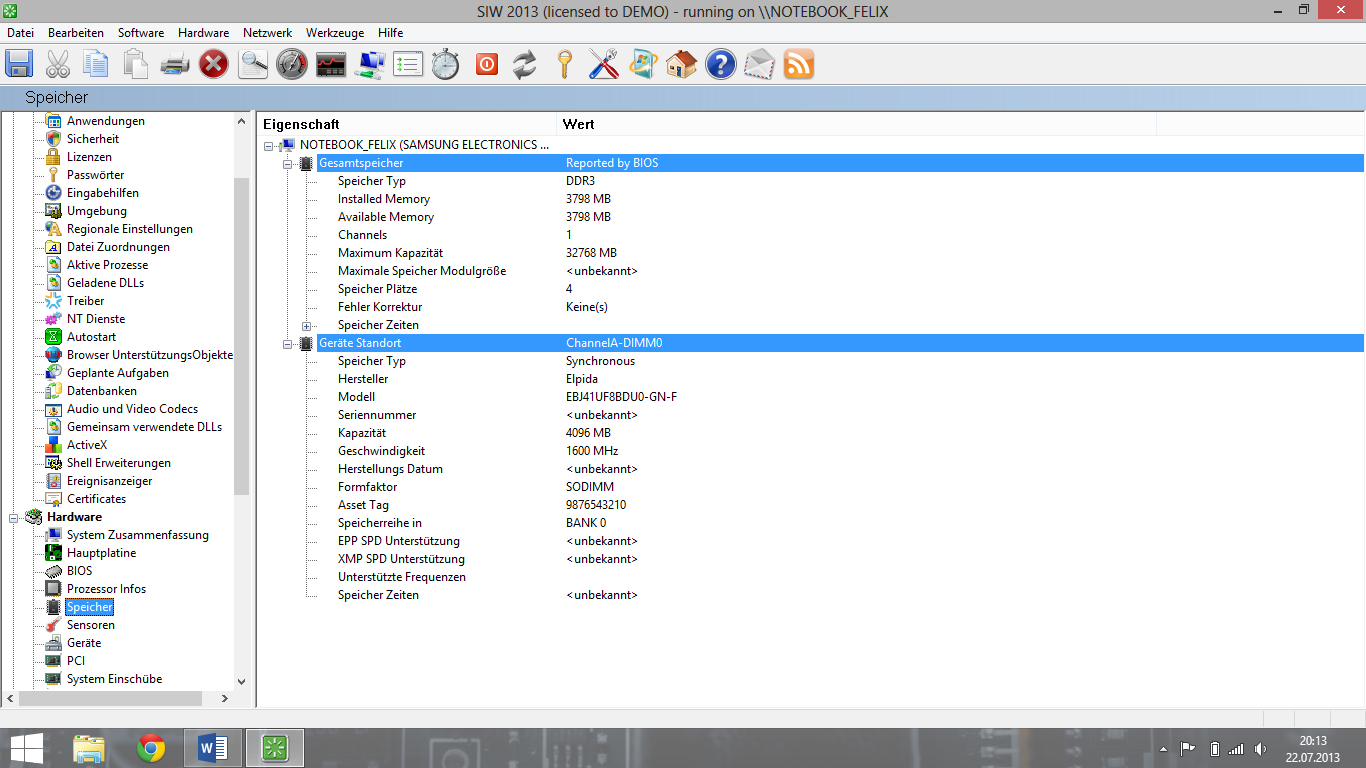Click the stopwatch toolbar icon
Viewport: 1366px width, 768px height.
pos(446,65)
